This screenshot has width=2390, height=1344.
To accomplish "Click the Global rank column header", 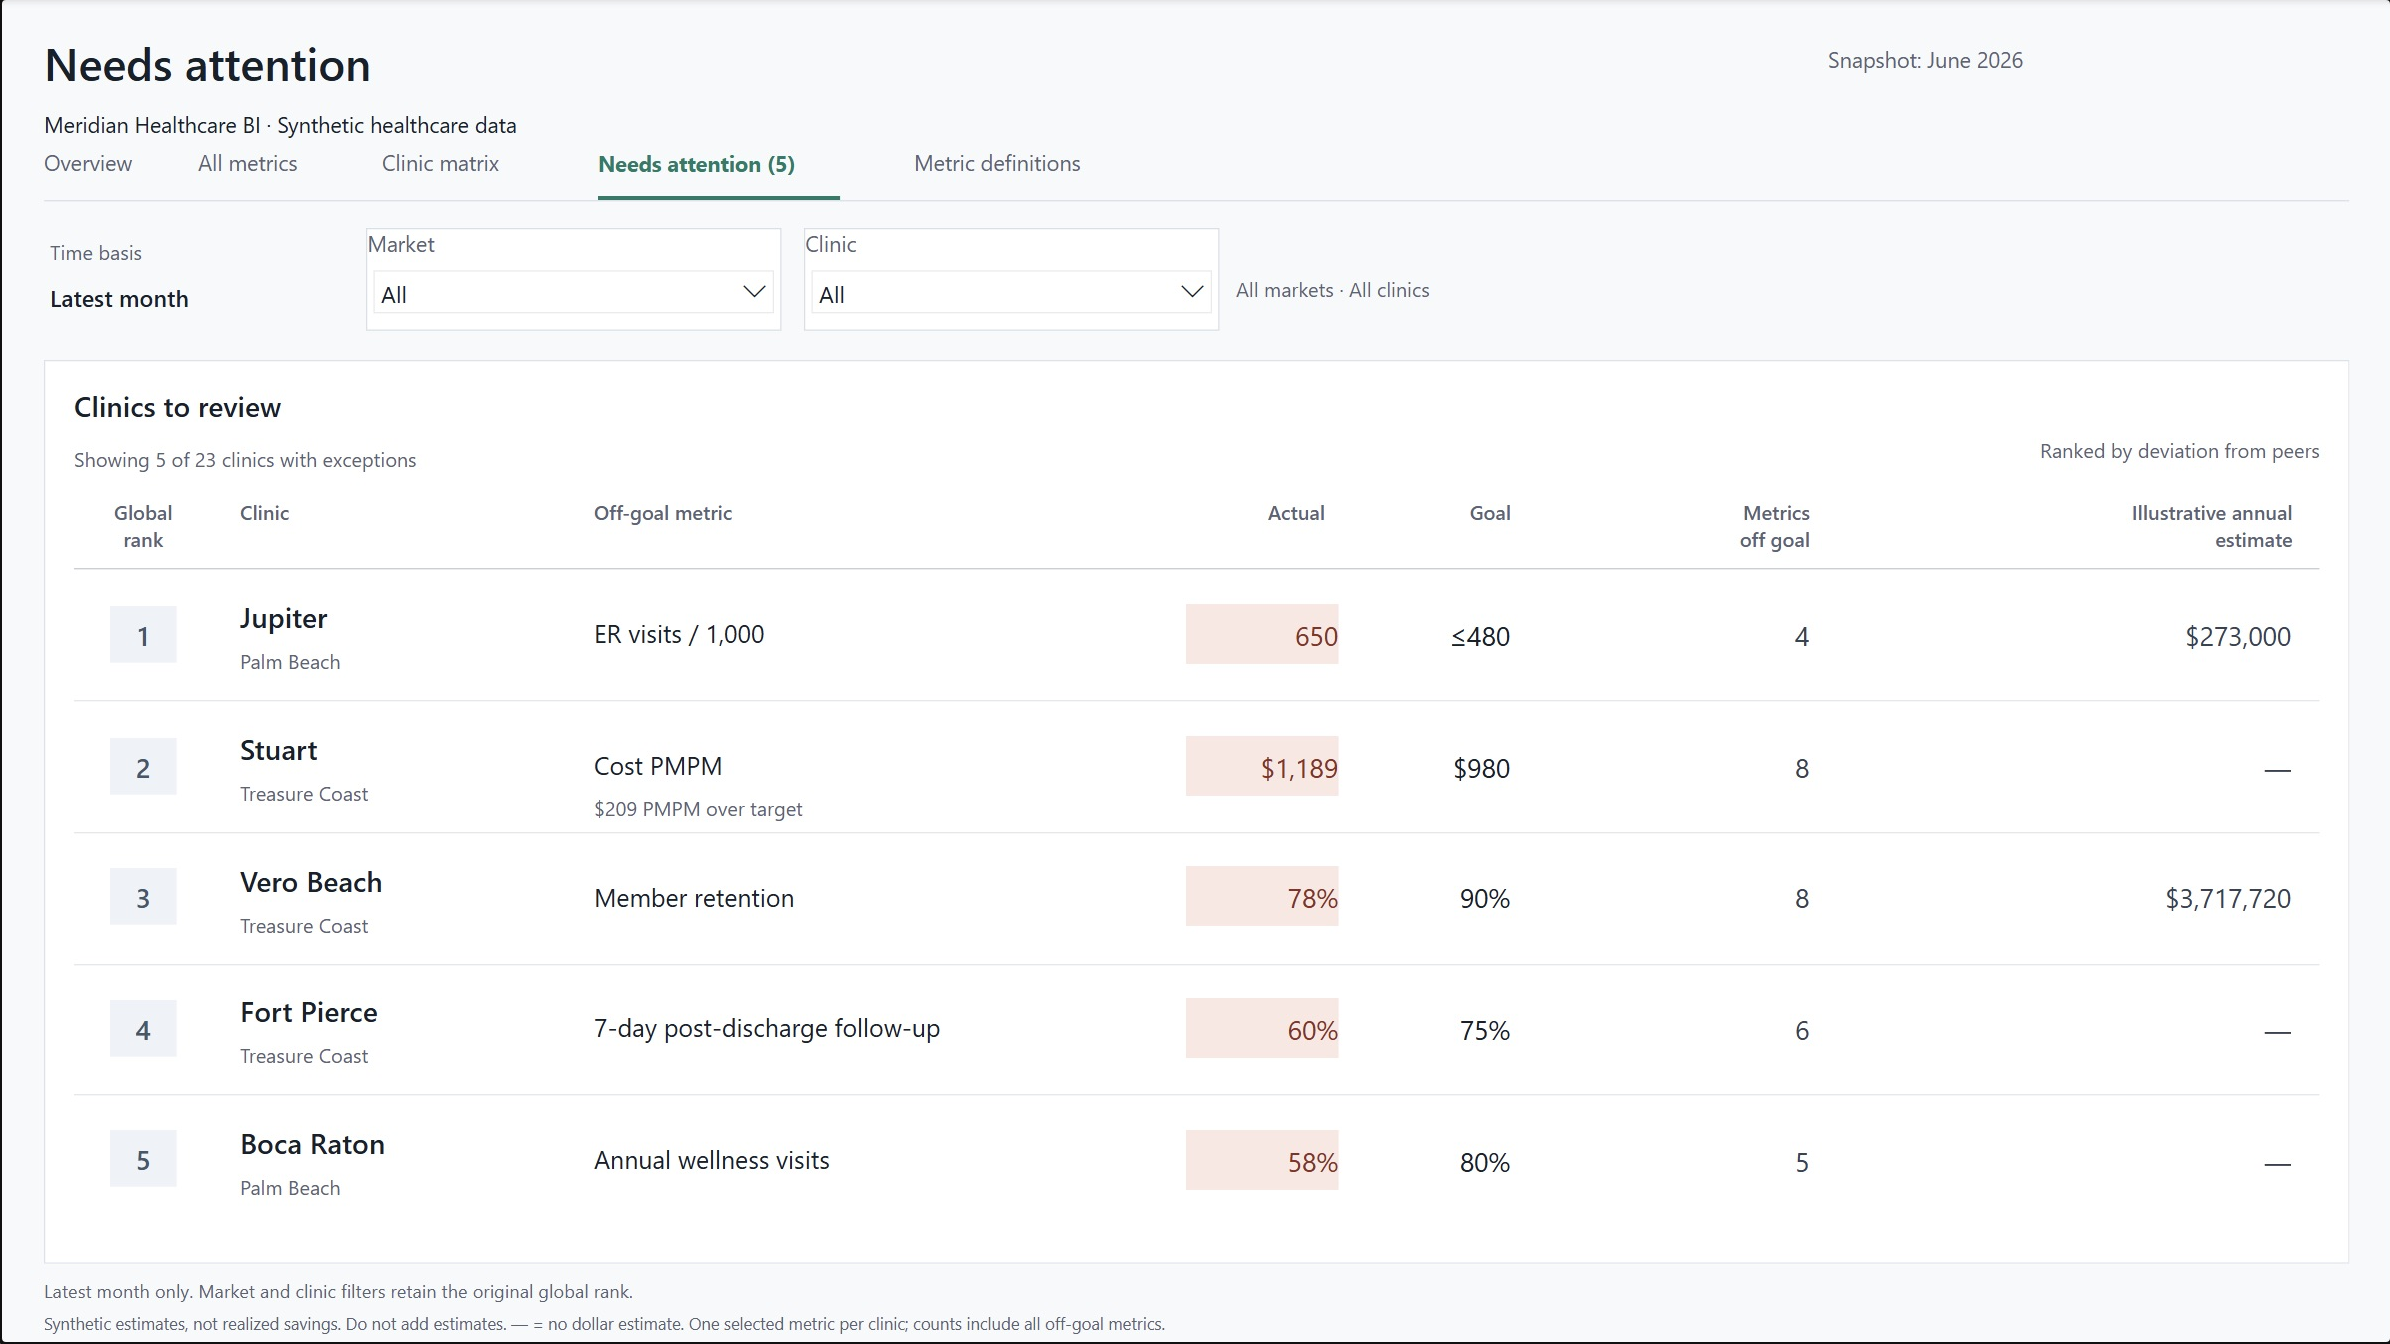I will click(143, 527).
